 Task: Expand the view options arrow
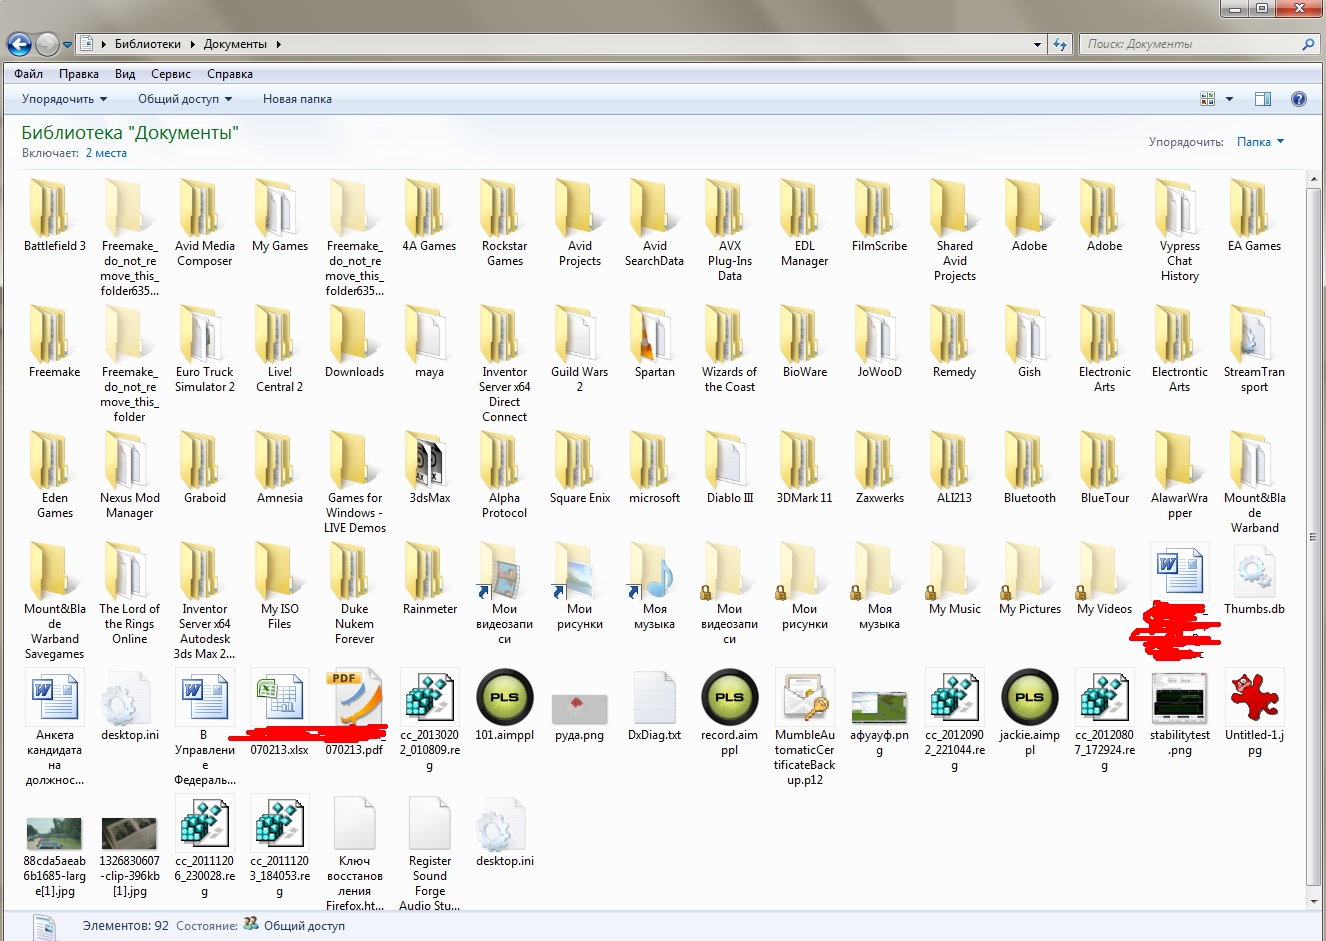pyautogui.click(x=1229, y=99)
